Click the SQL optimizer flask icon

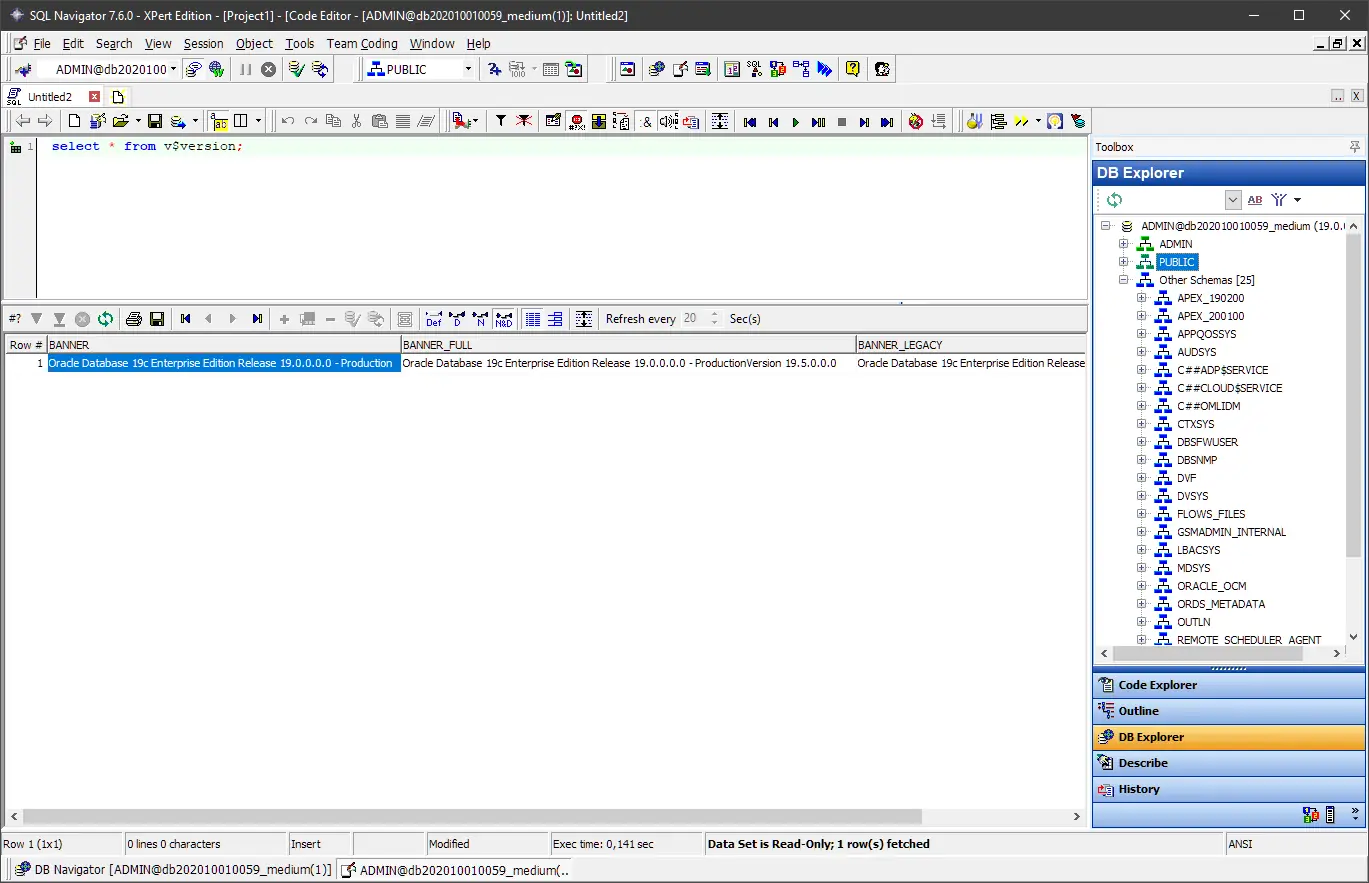(974, 121)
